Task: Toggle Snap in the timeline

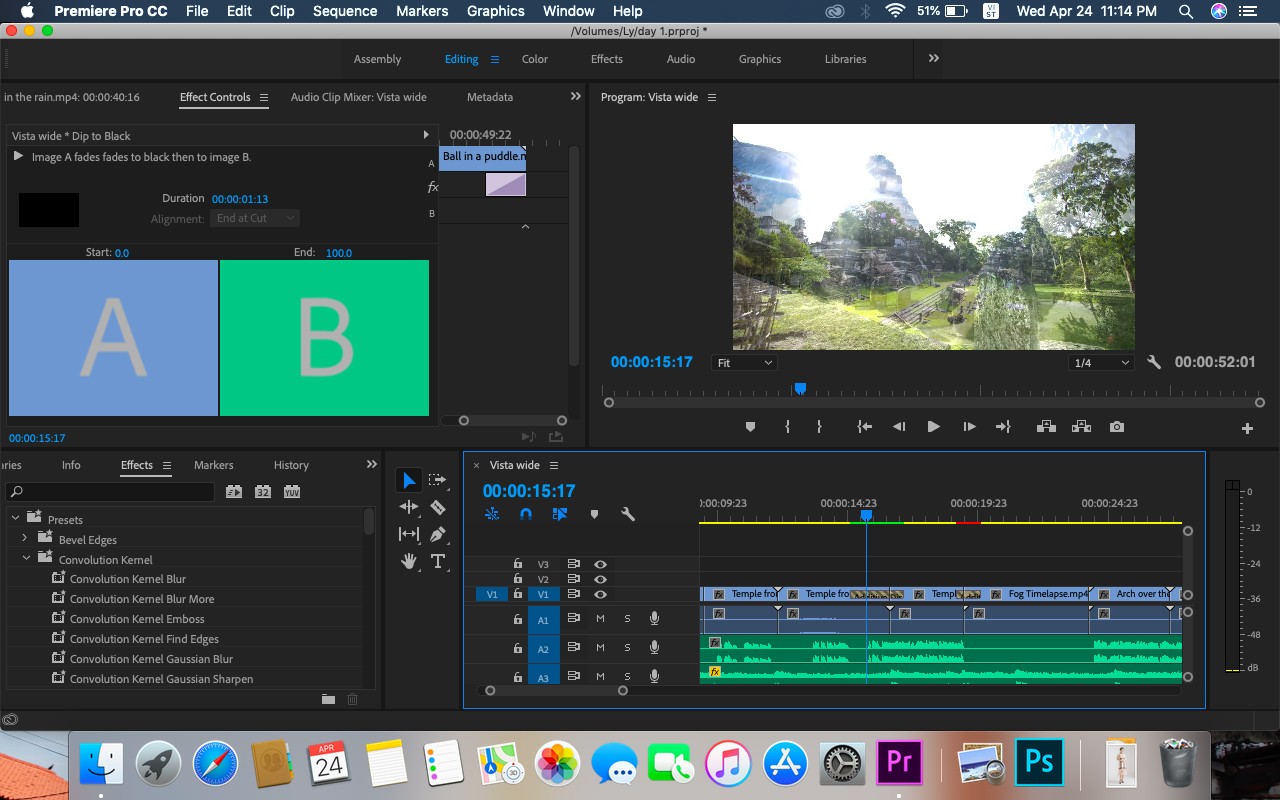Action: (526, 514)
